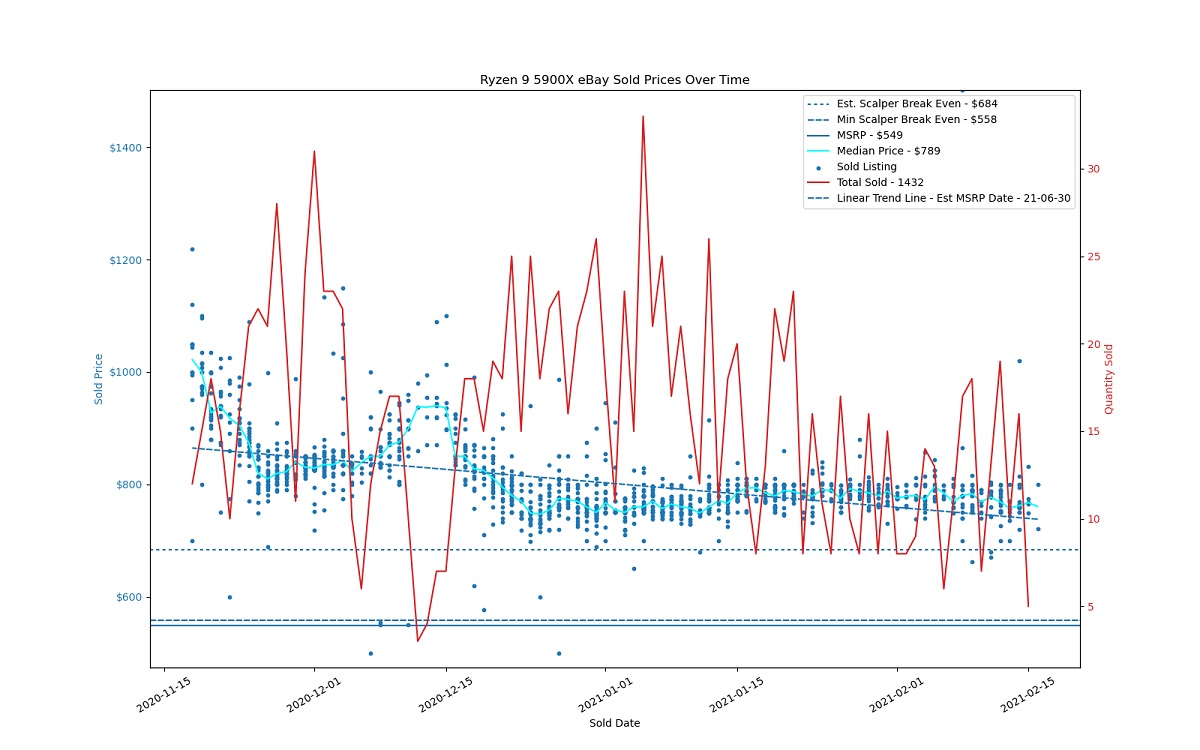Click the quantity tick label 25

coord(1093,257)
